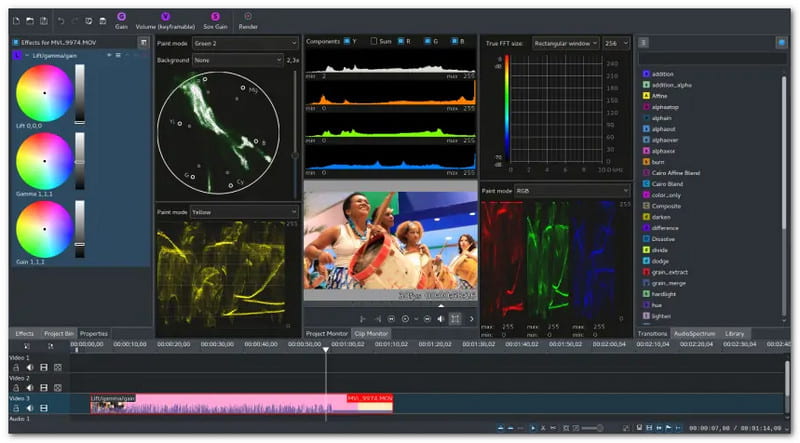Select the MVI_9974.MOV clip on the timeline
800x443 pixels.
(x=241, y=403)
